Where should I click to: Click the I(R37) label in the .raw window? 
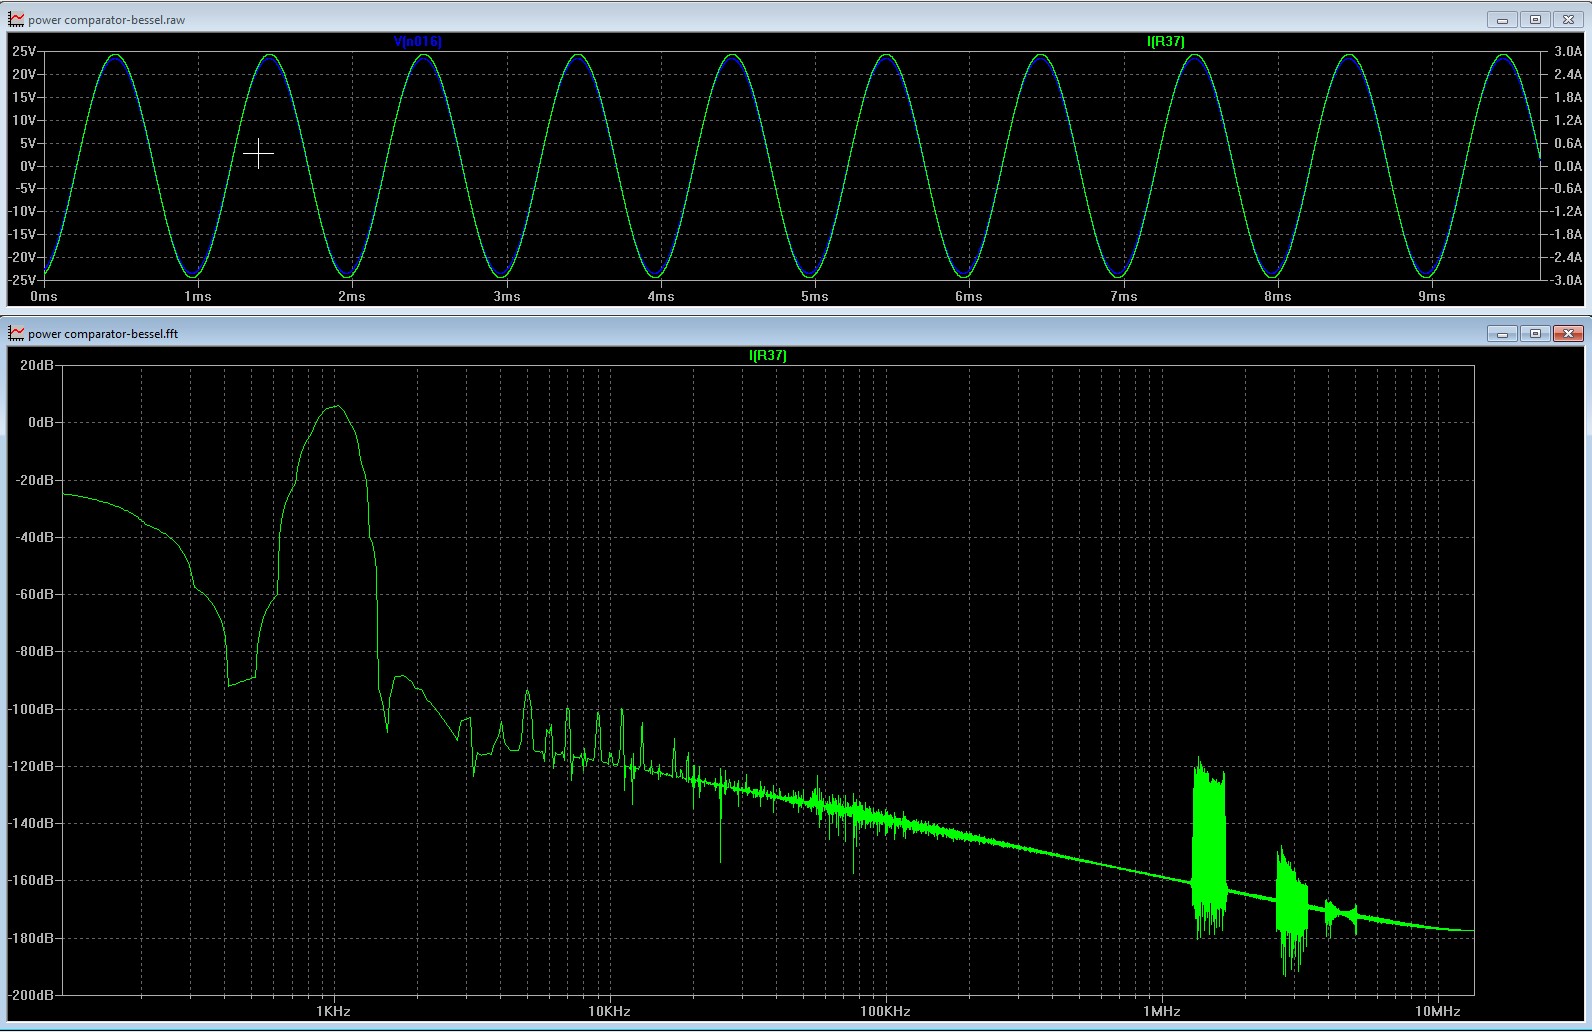click(x=1165, y=41)
